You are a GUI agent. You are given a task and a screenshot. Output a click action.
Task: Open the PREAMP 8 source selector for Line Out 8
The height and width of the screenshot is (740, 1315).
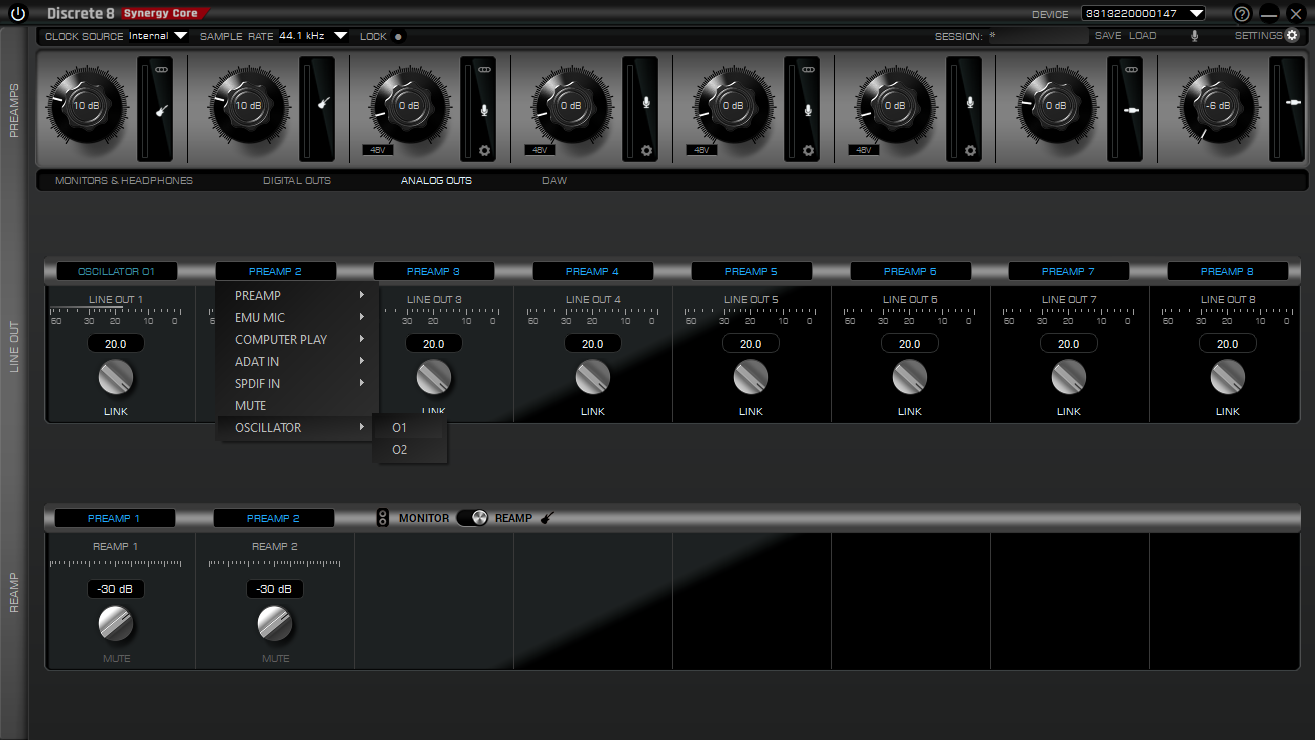click(x=1227, y=271)
